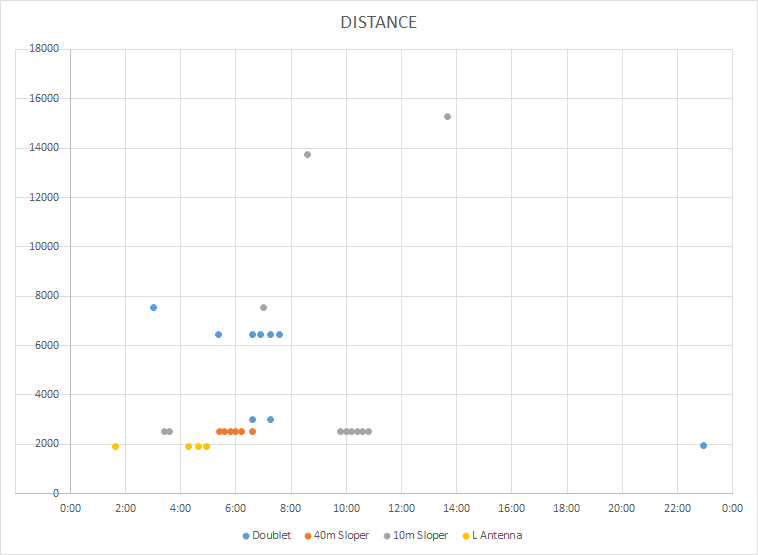Select the blue Doublet legend marker
The width and height of the screenshot is (758, 555).
coord(246,536)
